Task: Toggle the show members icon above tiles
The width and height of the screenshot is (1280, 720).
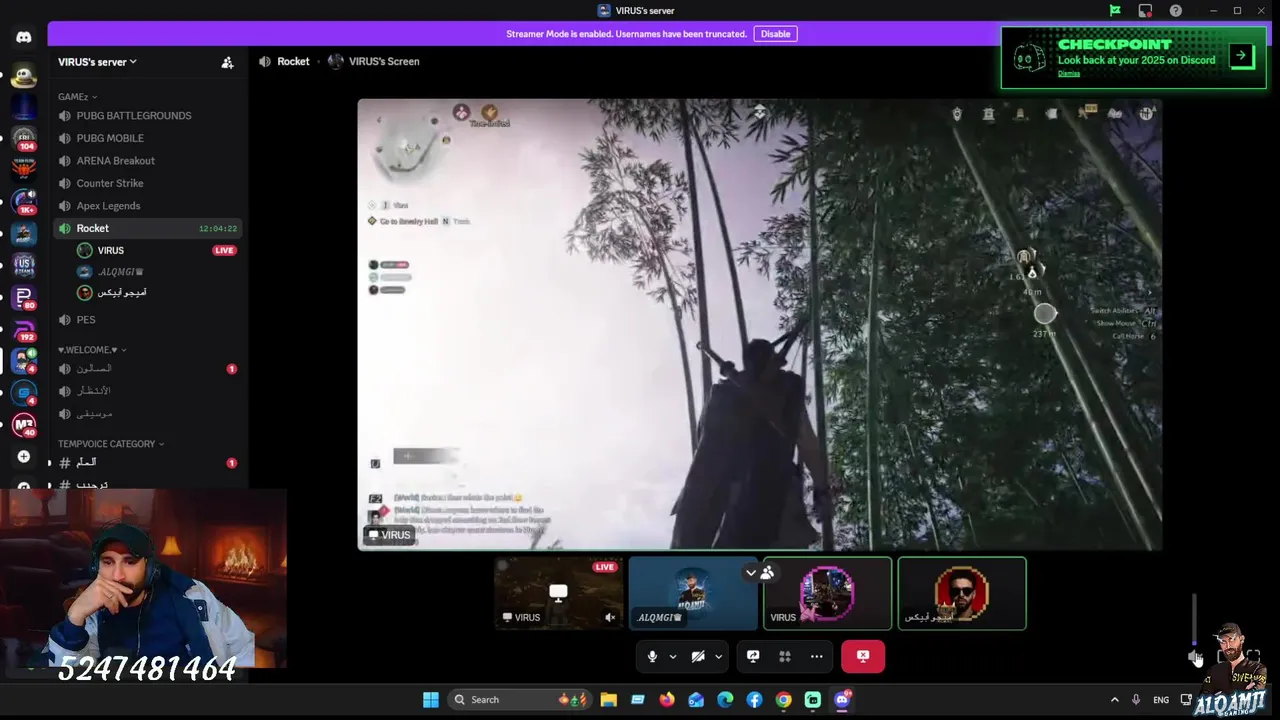Action: tap(767, 573)
